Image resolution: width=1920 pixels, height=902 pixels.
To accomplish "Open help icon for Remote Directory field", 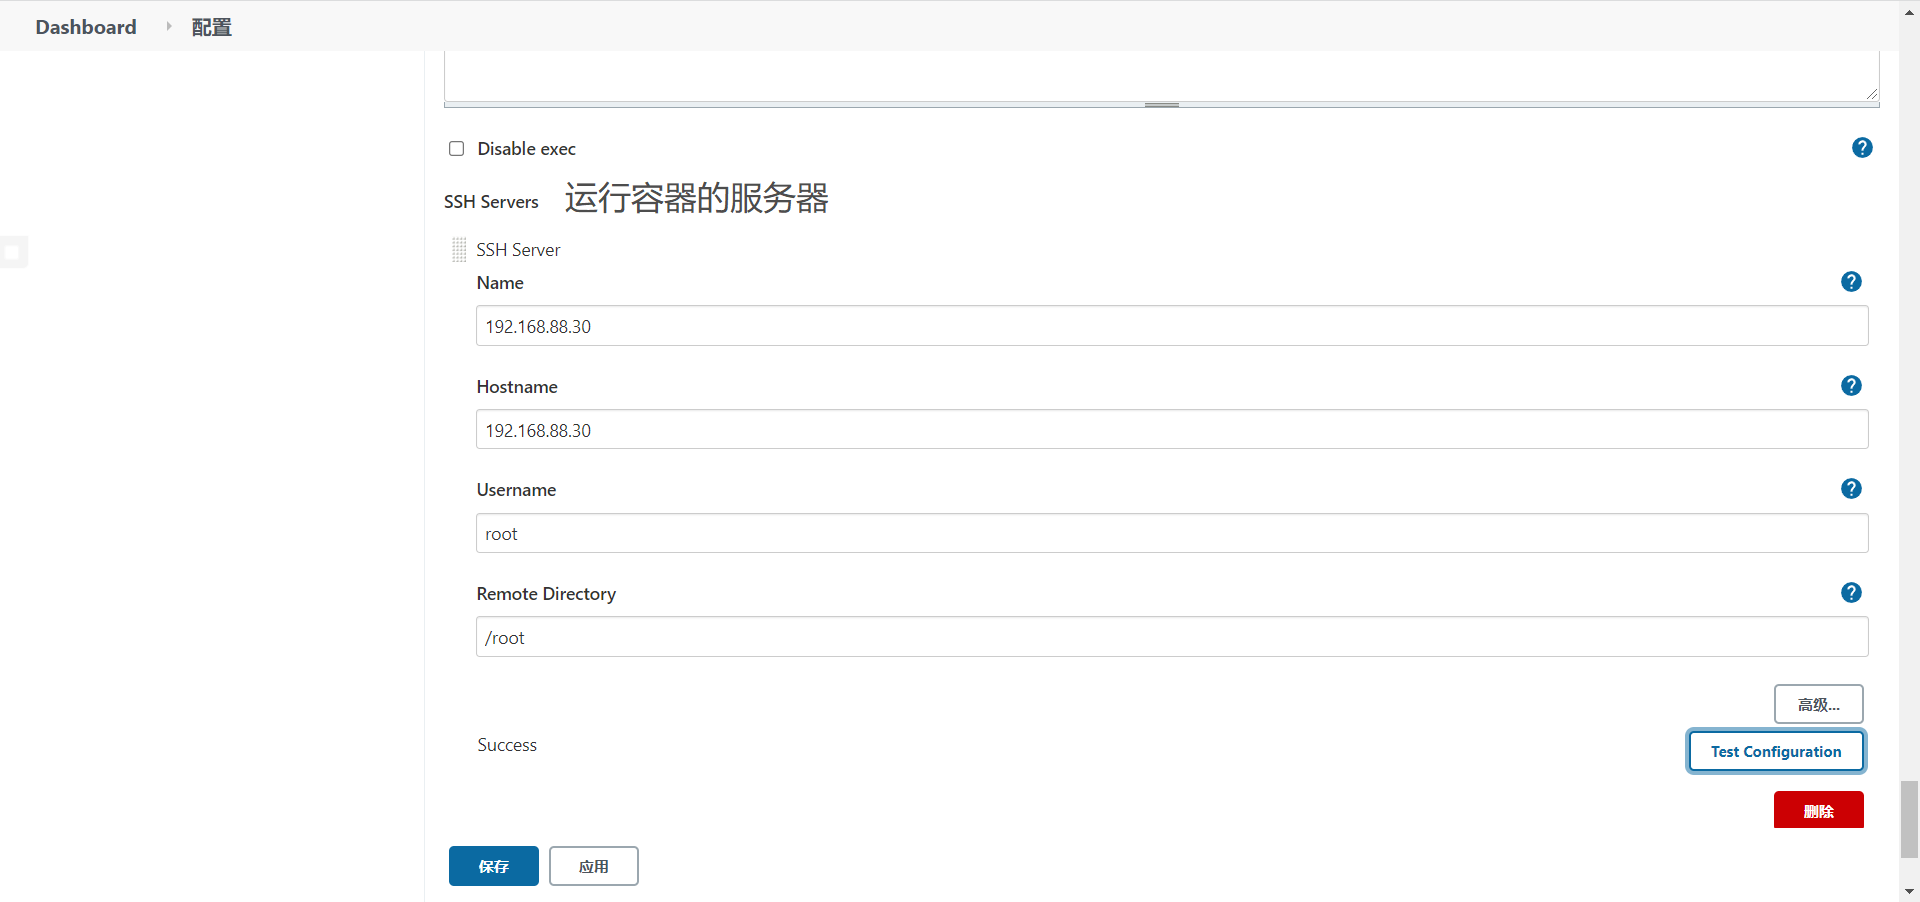I will 1851,593.
